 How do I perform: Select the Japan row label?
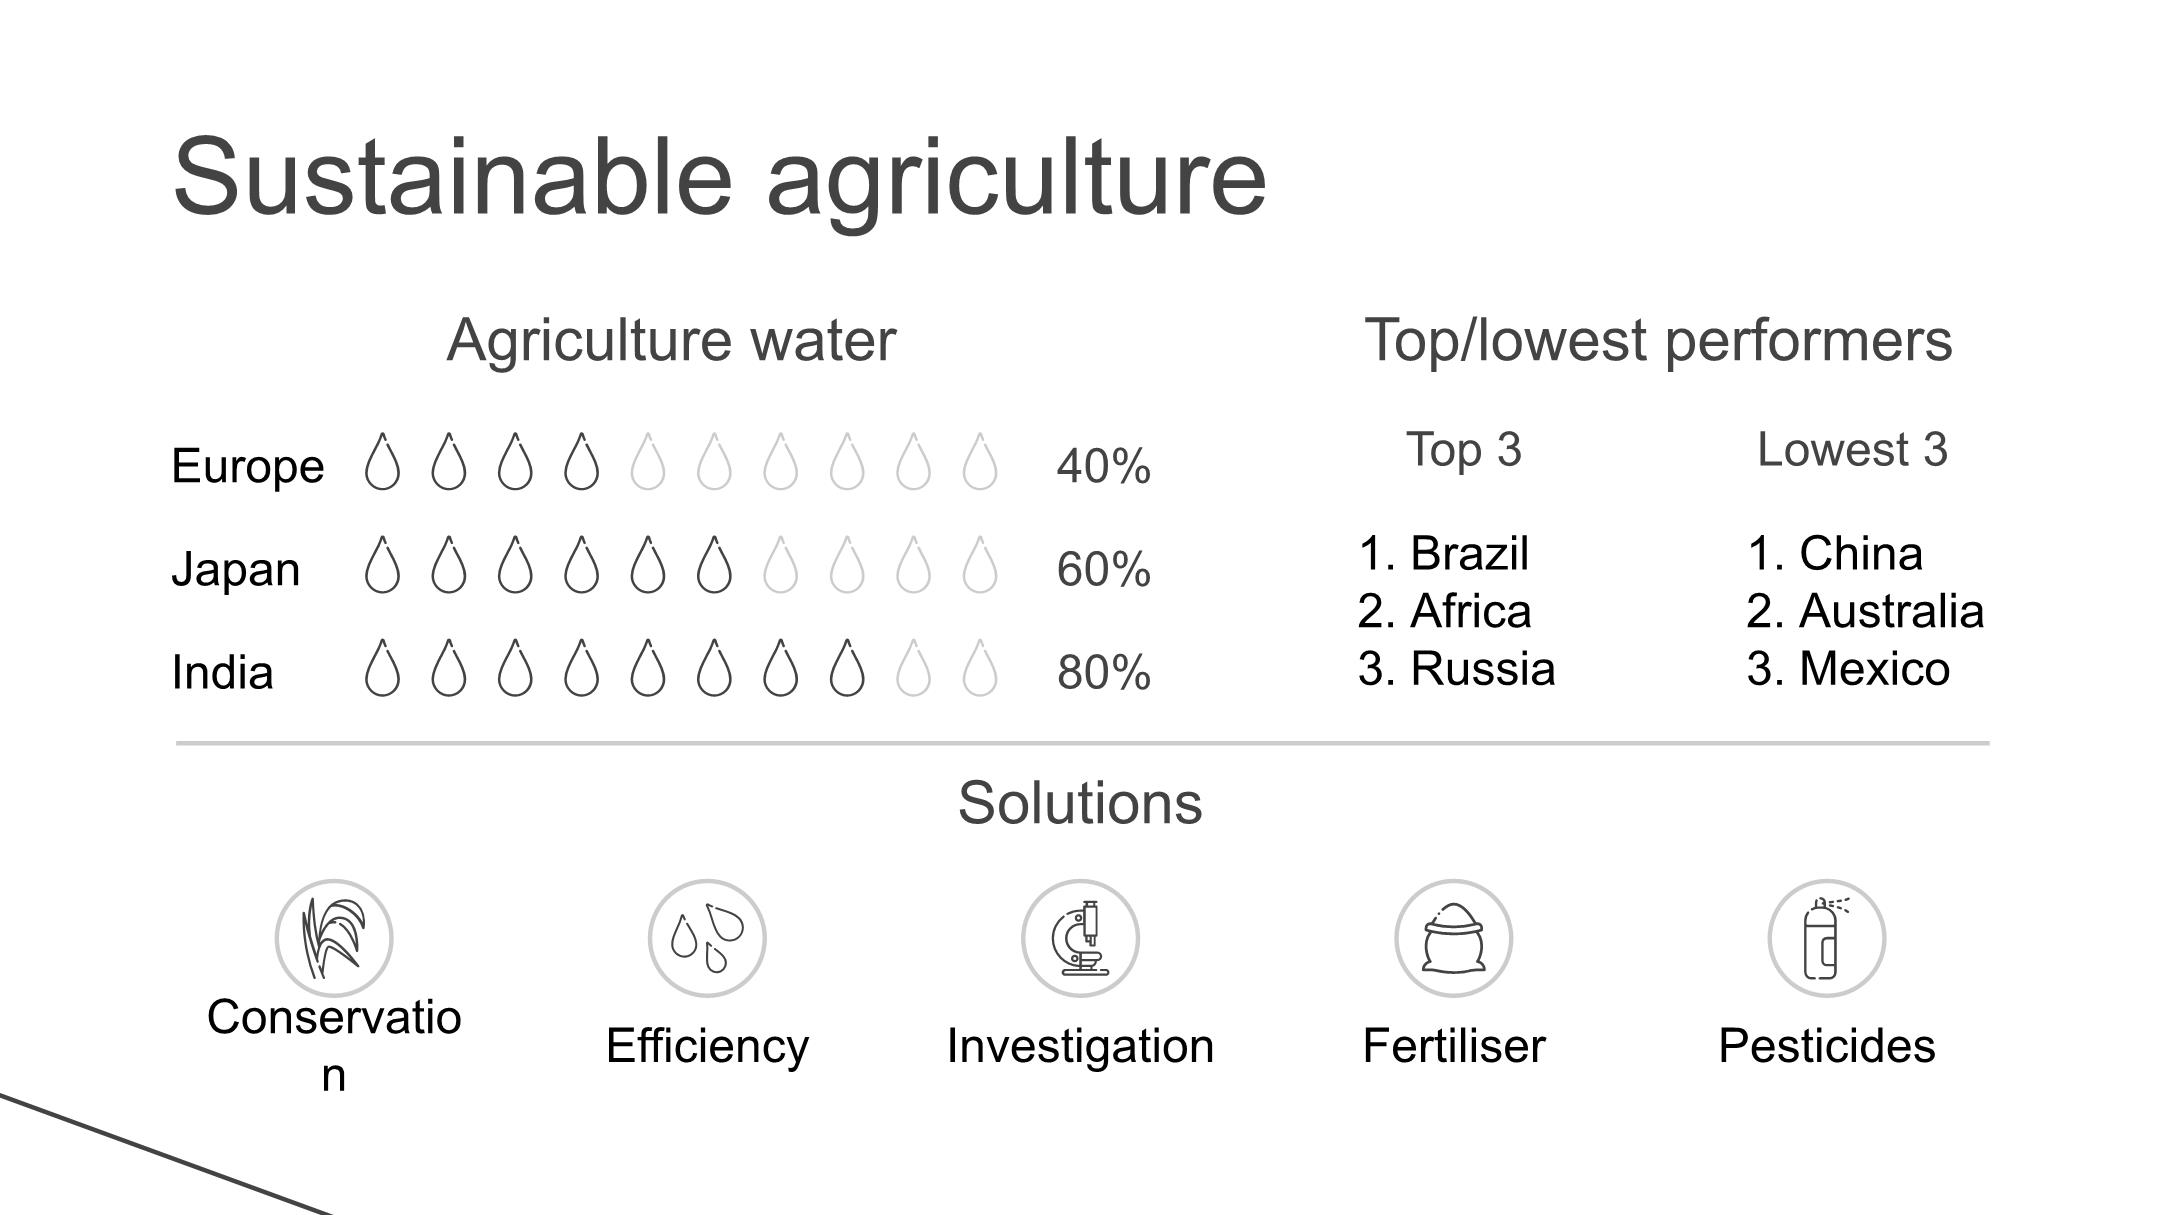point(236,569)
